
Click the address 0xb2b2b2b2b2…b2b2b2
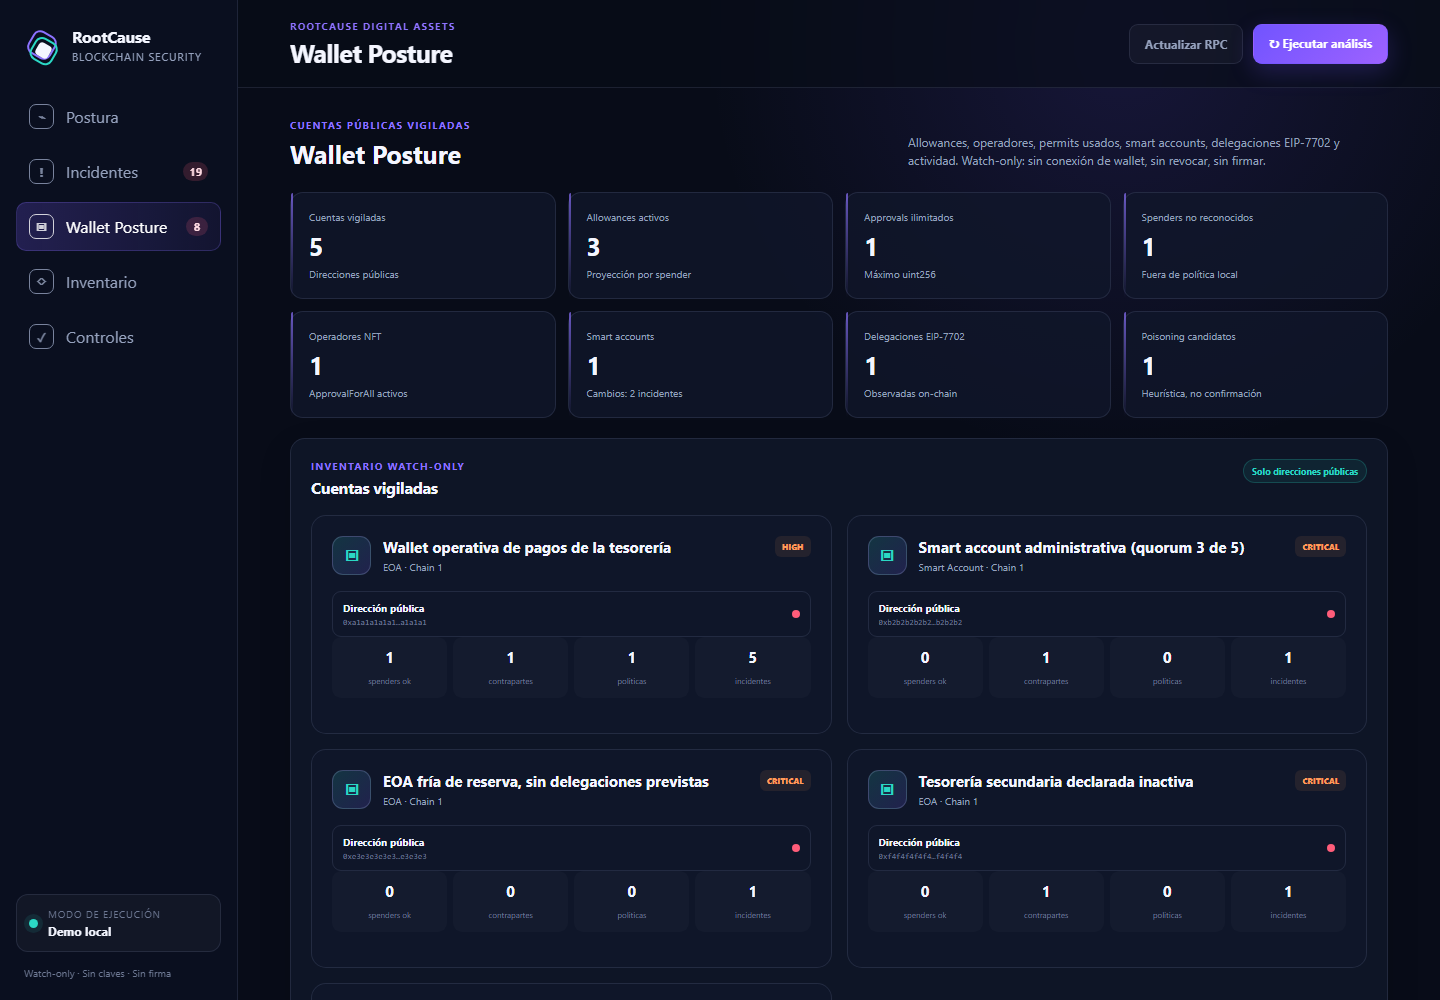point(920,622)
